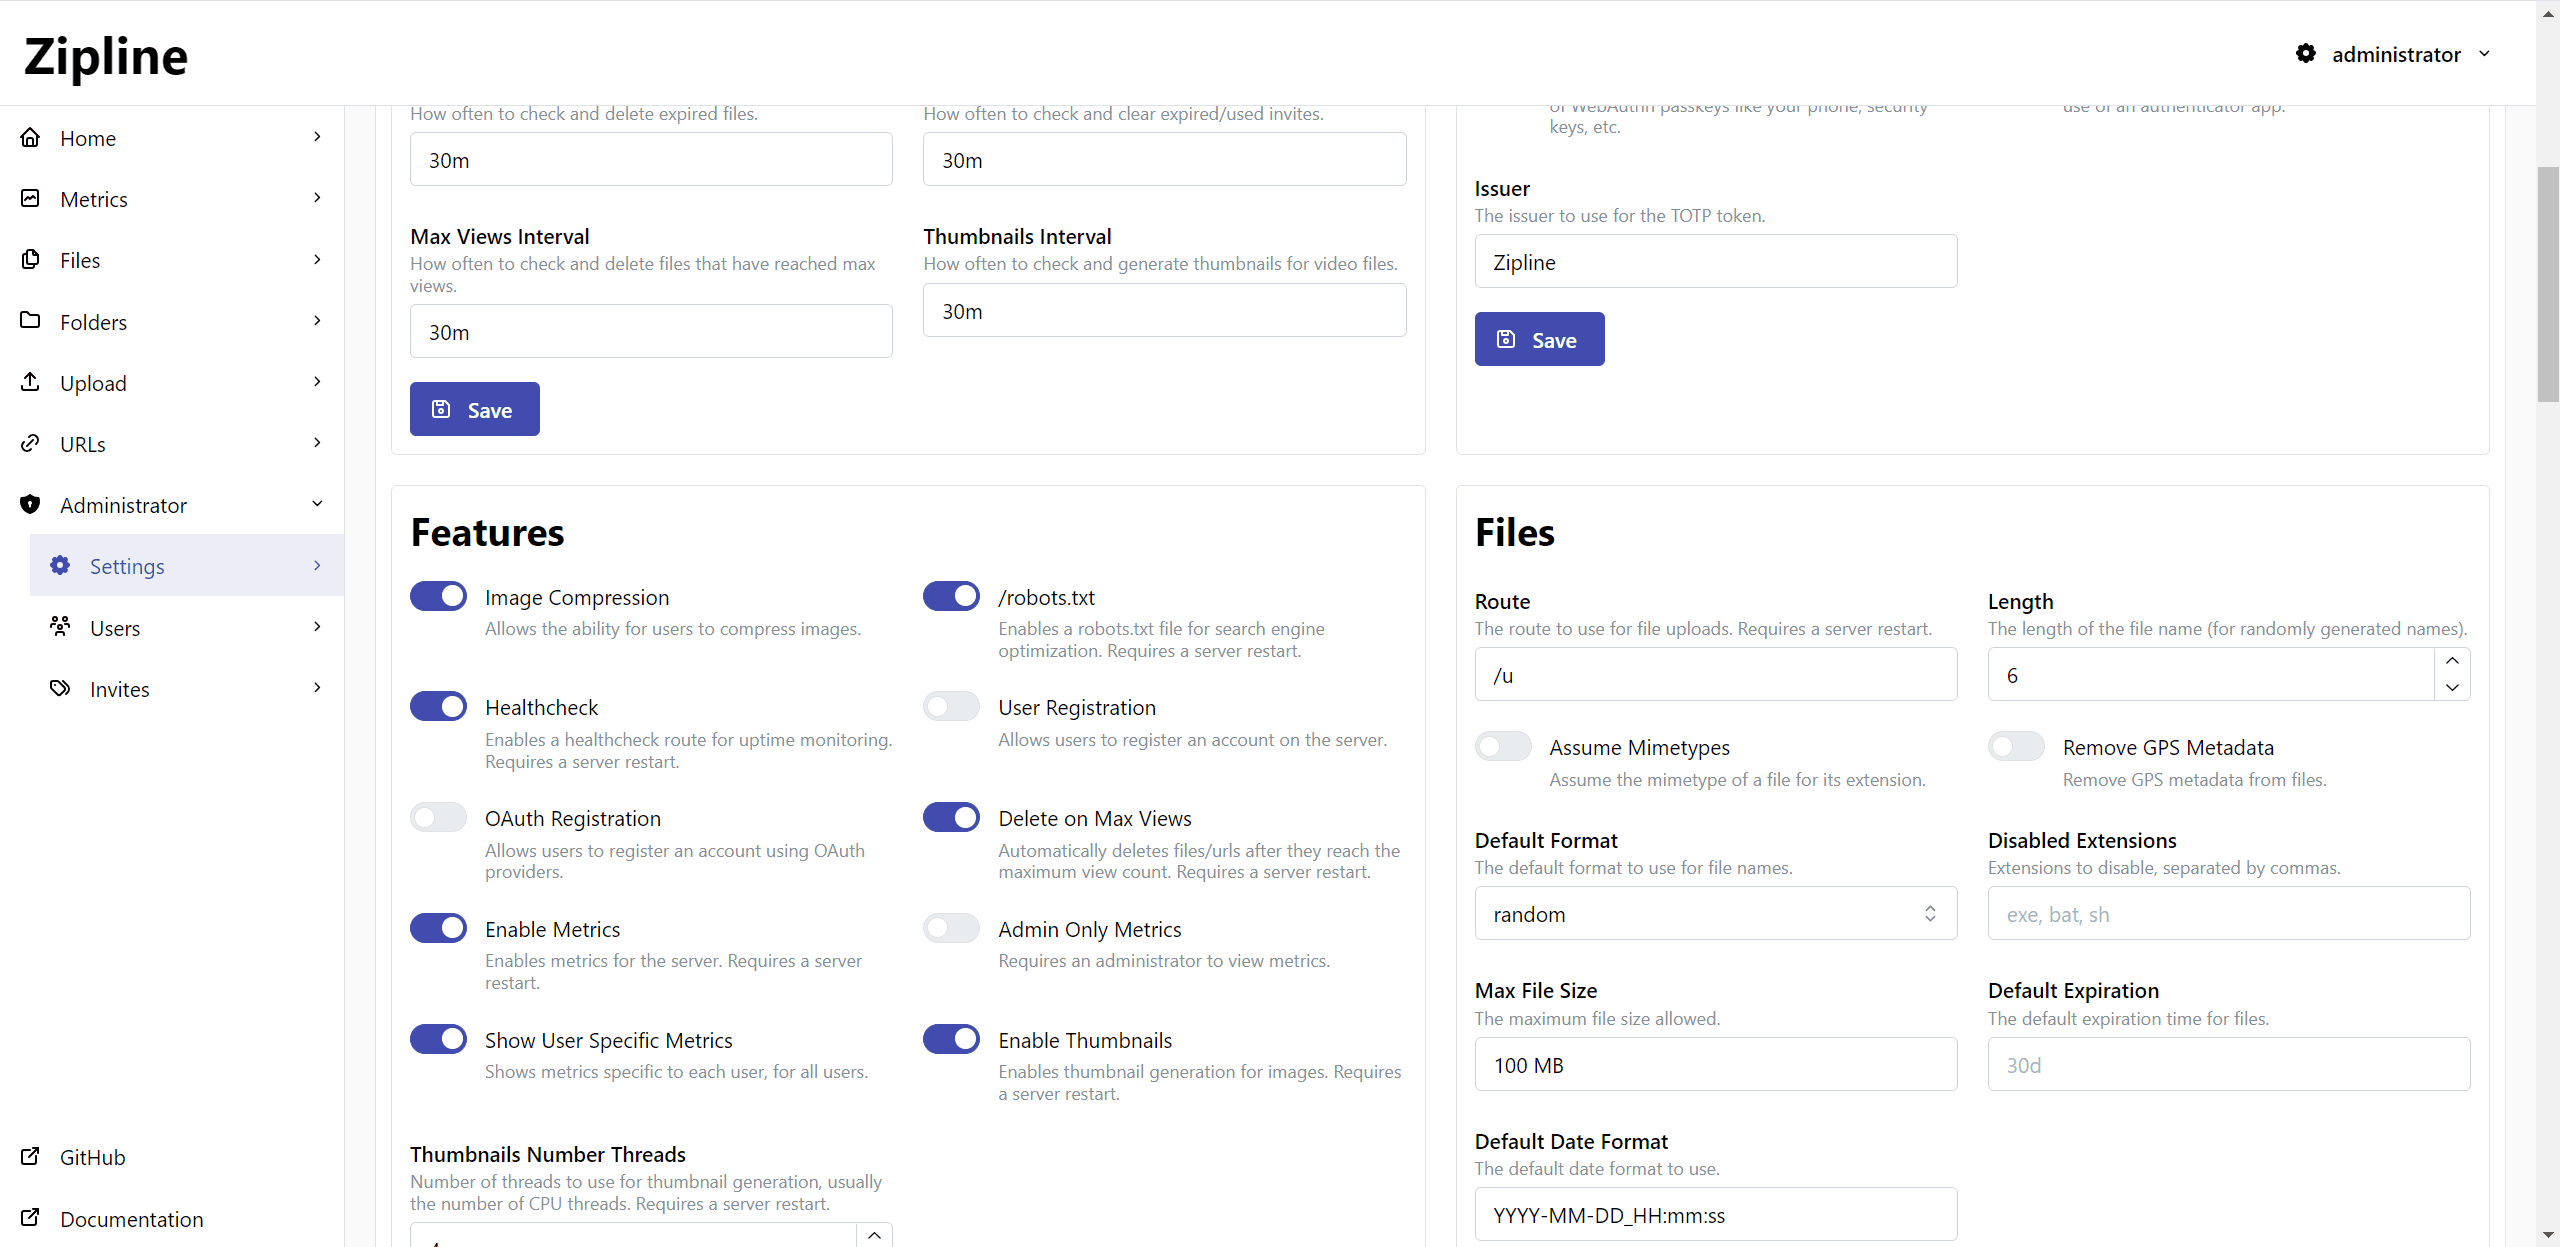Open the Home section icon in sidebar
This screenshot has height=1247, width=2560.
click(30, 137)
